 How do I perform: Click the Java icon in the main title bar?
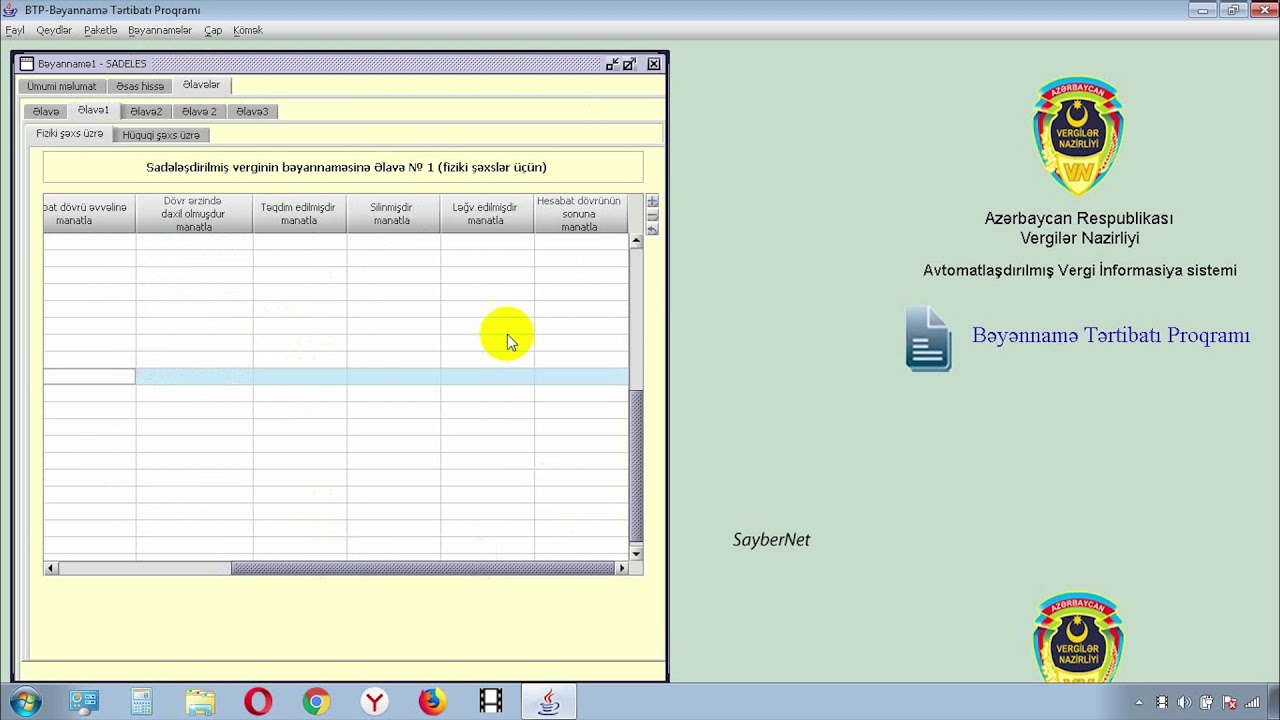(x=11, y=10)
